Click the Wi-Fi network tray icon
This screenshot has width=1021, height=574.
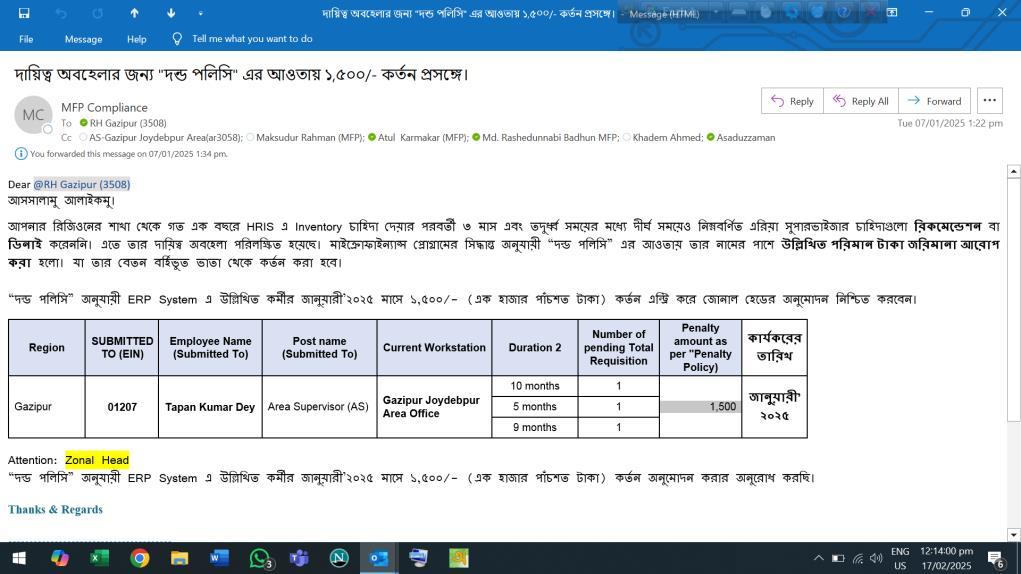click(858, 558)
